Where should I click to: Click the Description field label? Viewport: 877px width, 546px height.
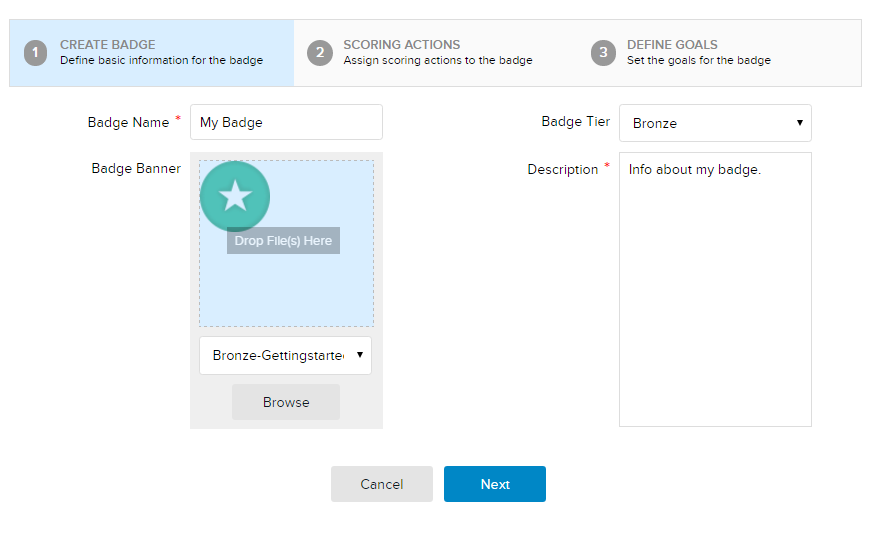tap(562, 169)
